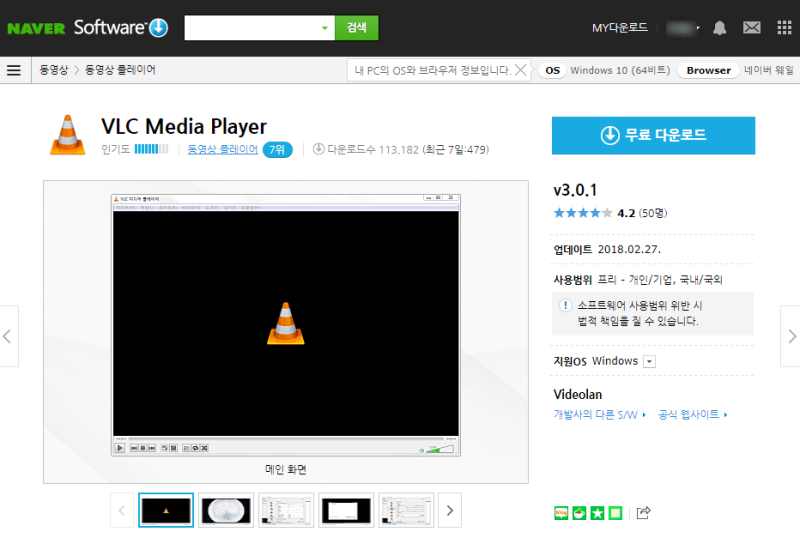Open the notifications bell
Image resolution: width=800 pixels, height=544 pixels.
(x=719, y=28)
